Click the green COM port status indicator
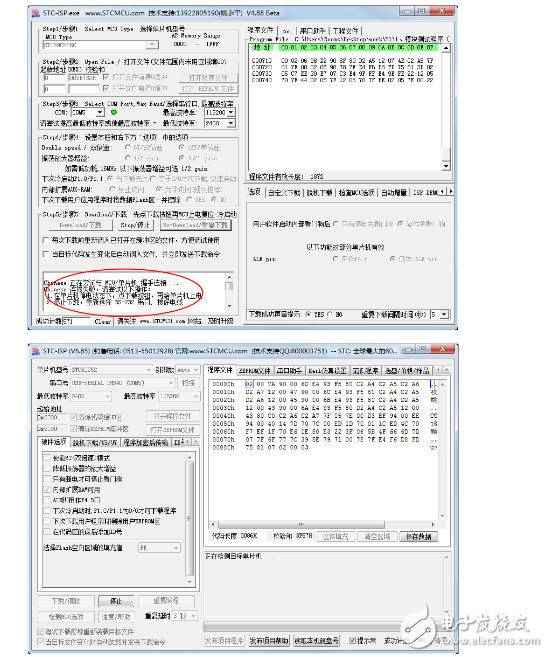The image size is (548, 657). click(x=114, y=112)
